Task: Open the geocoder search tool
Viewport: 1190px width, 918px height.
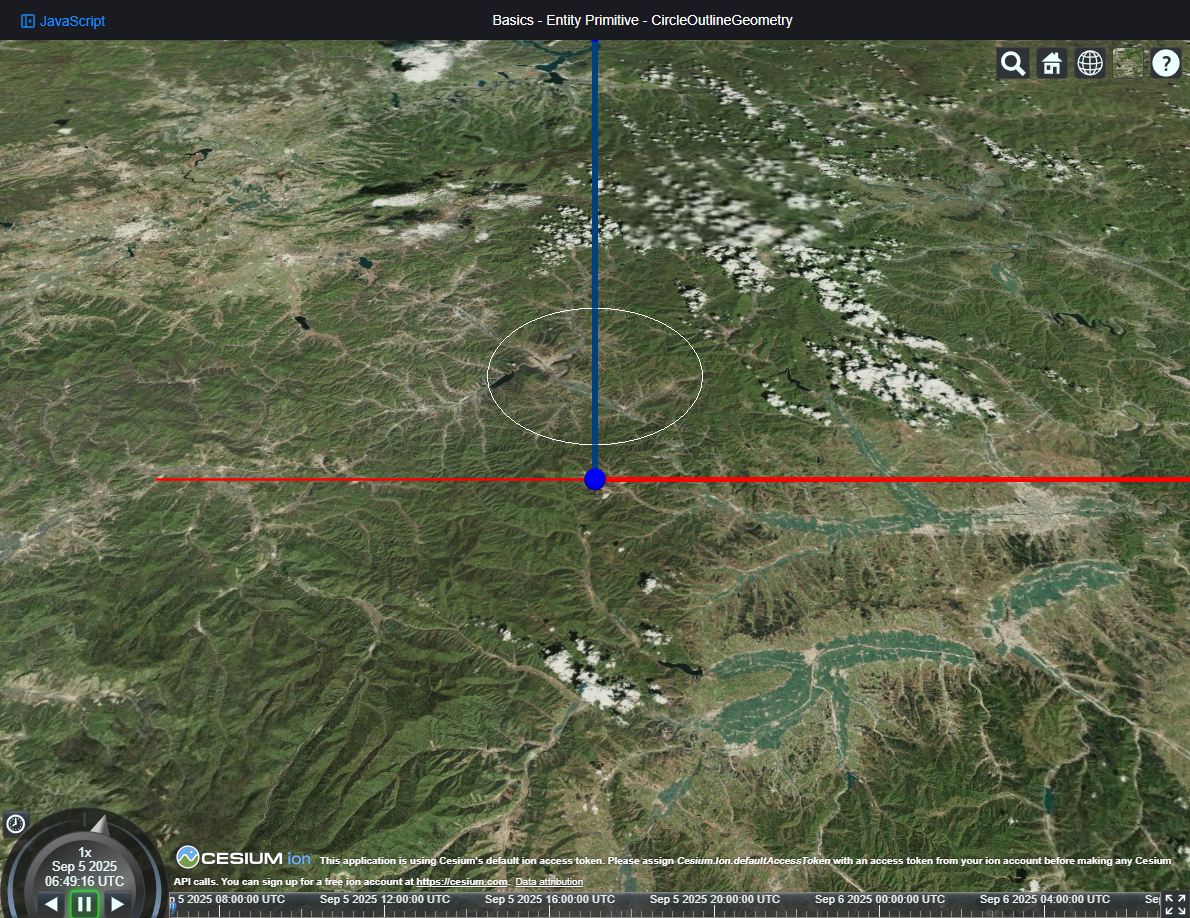Action: (x=1012, y=64)
